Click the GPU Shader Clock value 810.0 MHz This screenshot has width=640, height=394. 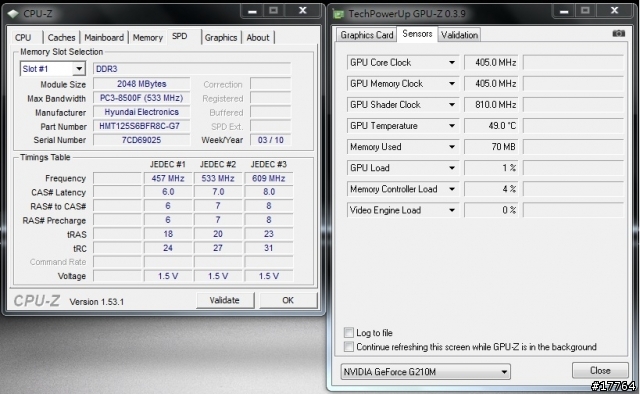(491, 105)
